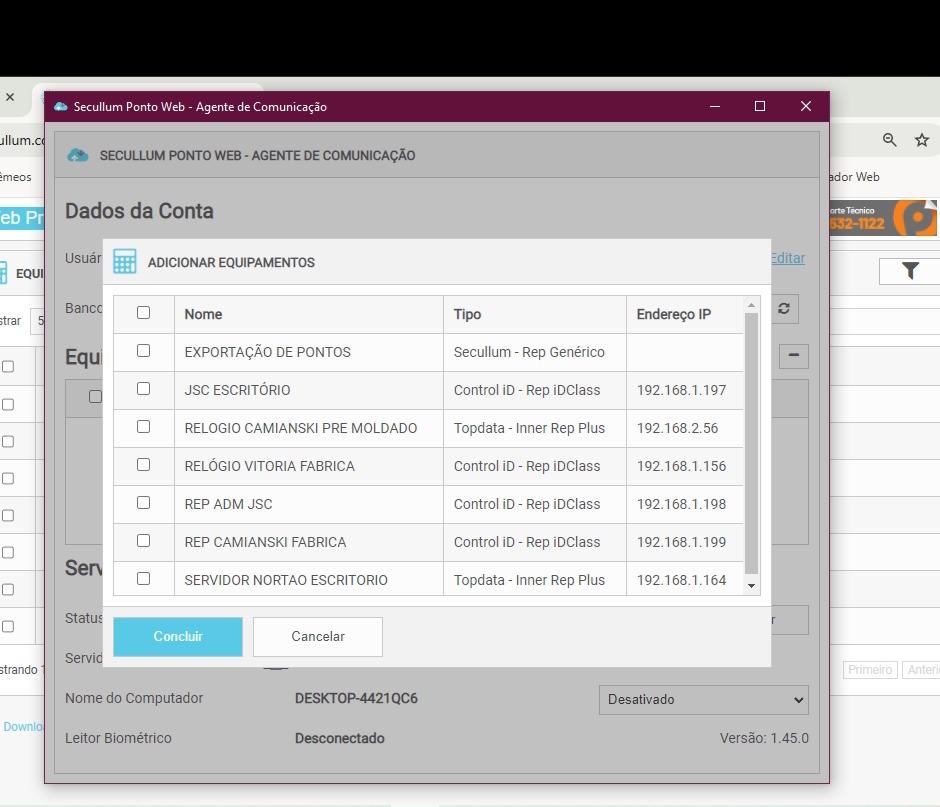Click the refresh icon next to Banco

click(783, 309)
